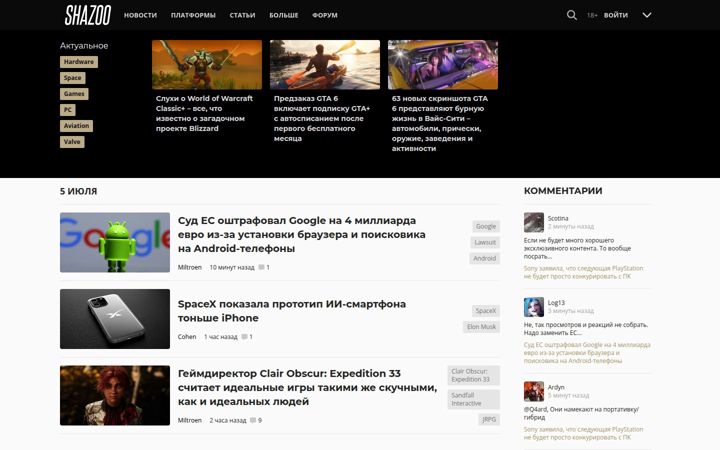
Task: Select the Aviation tag
Action: 76,126
